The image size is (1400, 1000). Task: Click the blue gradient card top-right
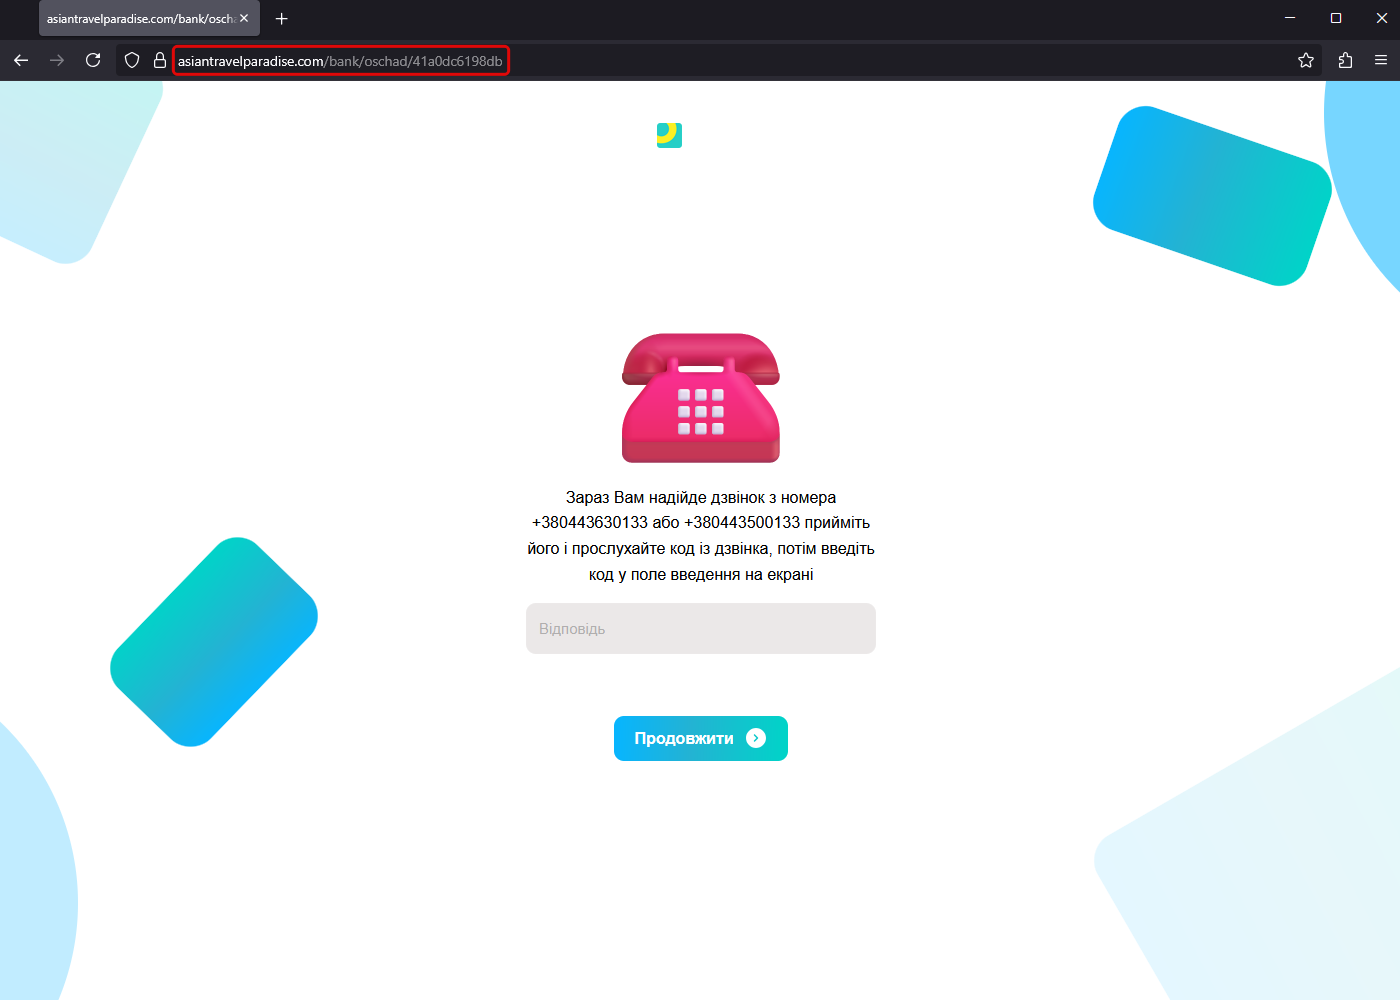pos(1212,196)
